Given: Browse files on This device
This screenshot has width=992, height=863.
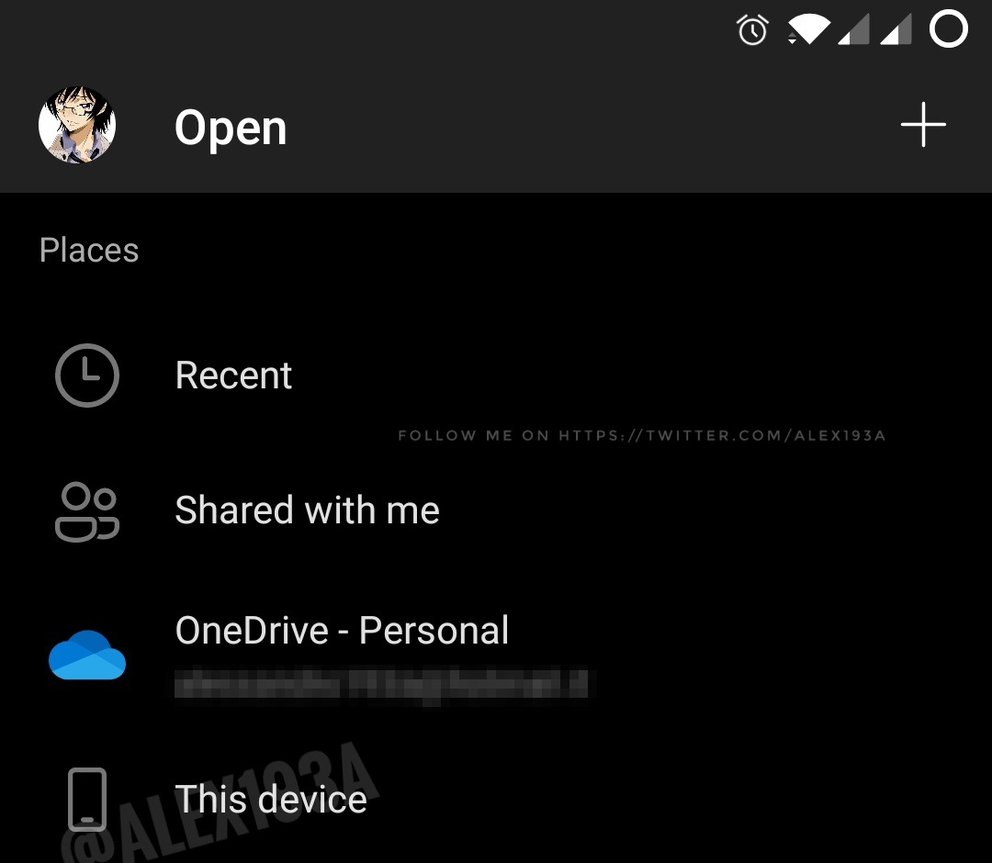Looking at the screenshot, I should 271,799.
